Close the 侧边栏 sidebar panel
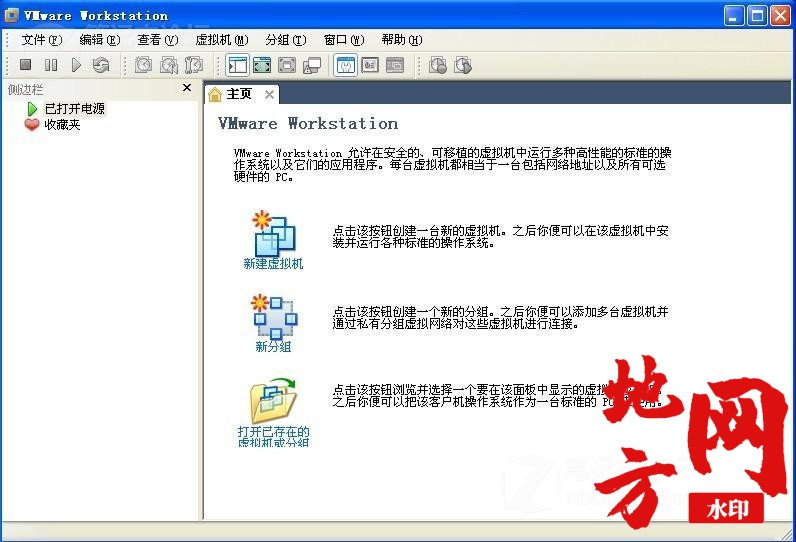Screen dimensions: 796x542 (x=187, y=88)
